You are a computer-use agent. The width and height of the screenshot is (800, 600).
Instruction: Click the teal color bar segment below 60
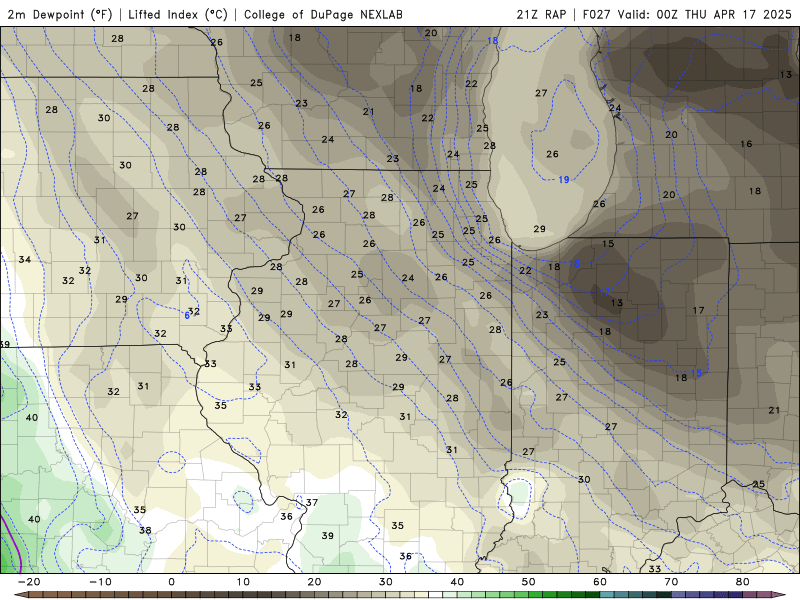click(607, 595)
